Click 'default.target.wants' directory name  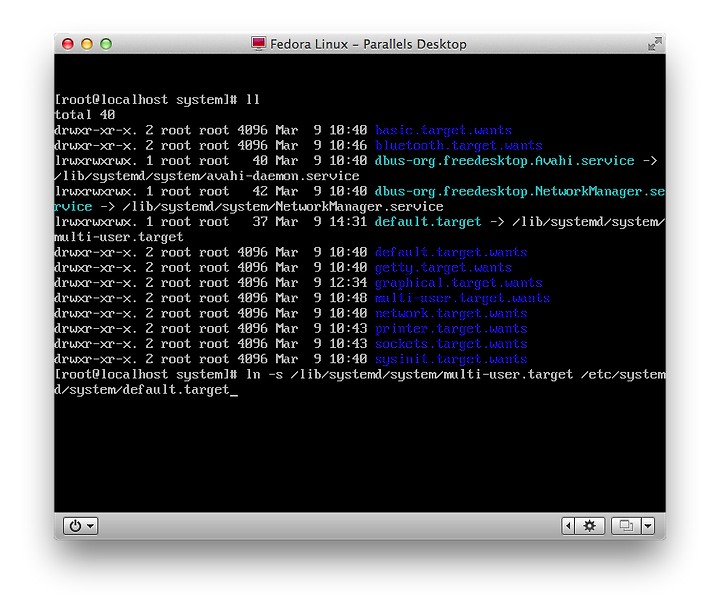(451, 253)
